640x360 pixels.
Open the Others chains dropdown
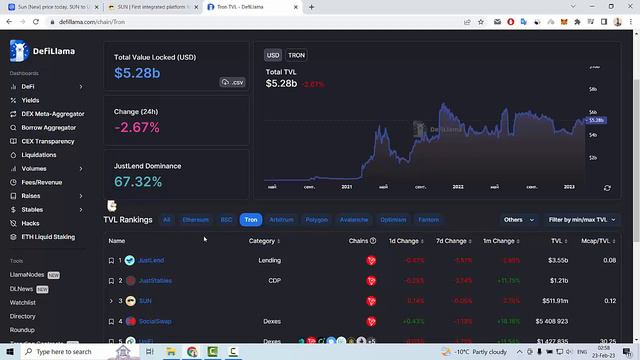[519, 220]
